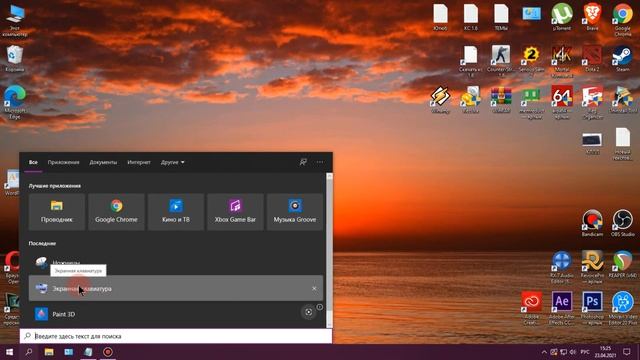
Task: Open the volume control in system tray
Action: (x=573, y=352)
